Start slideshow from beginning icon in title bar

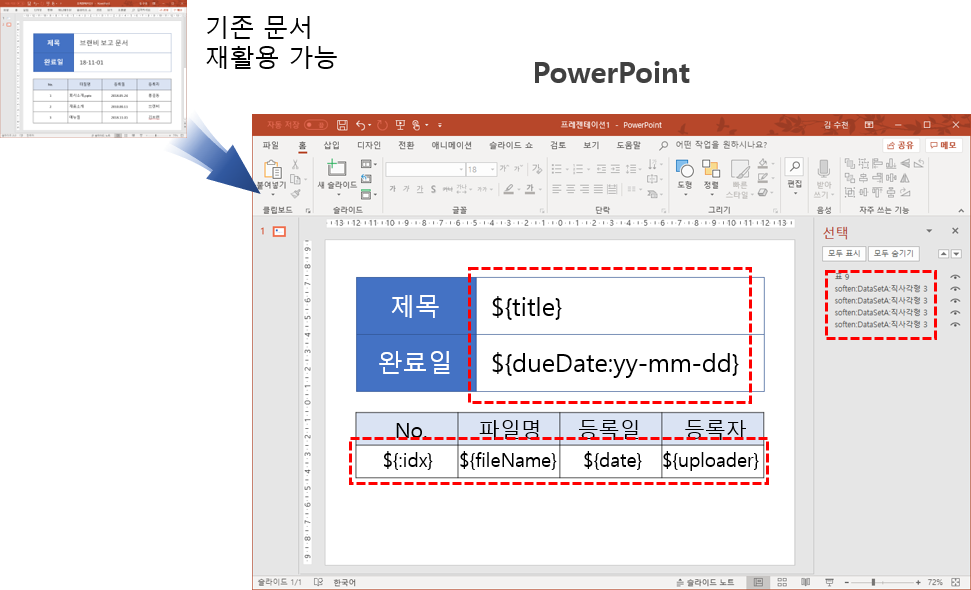click(x=400, y=125)
